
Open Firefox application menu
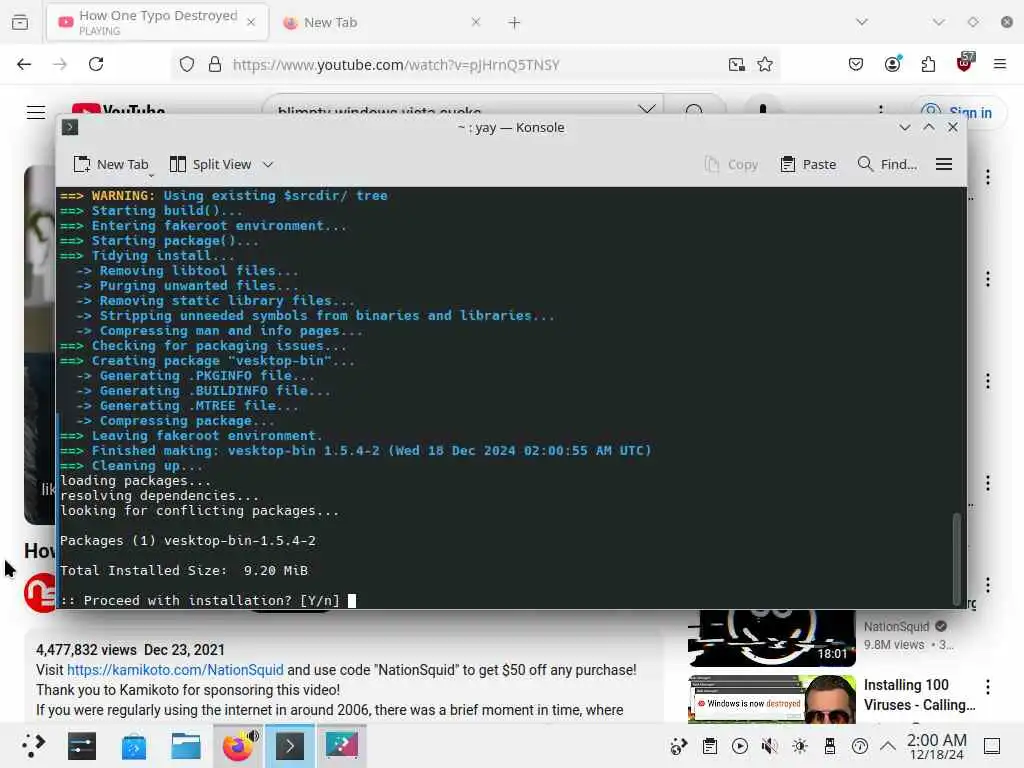coord(999,64)
